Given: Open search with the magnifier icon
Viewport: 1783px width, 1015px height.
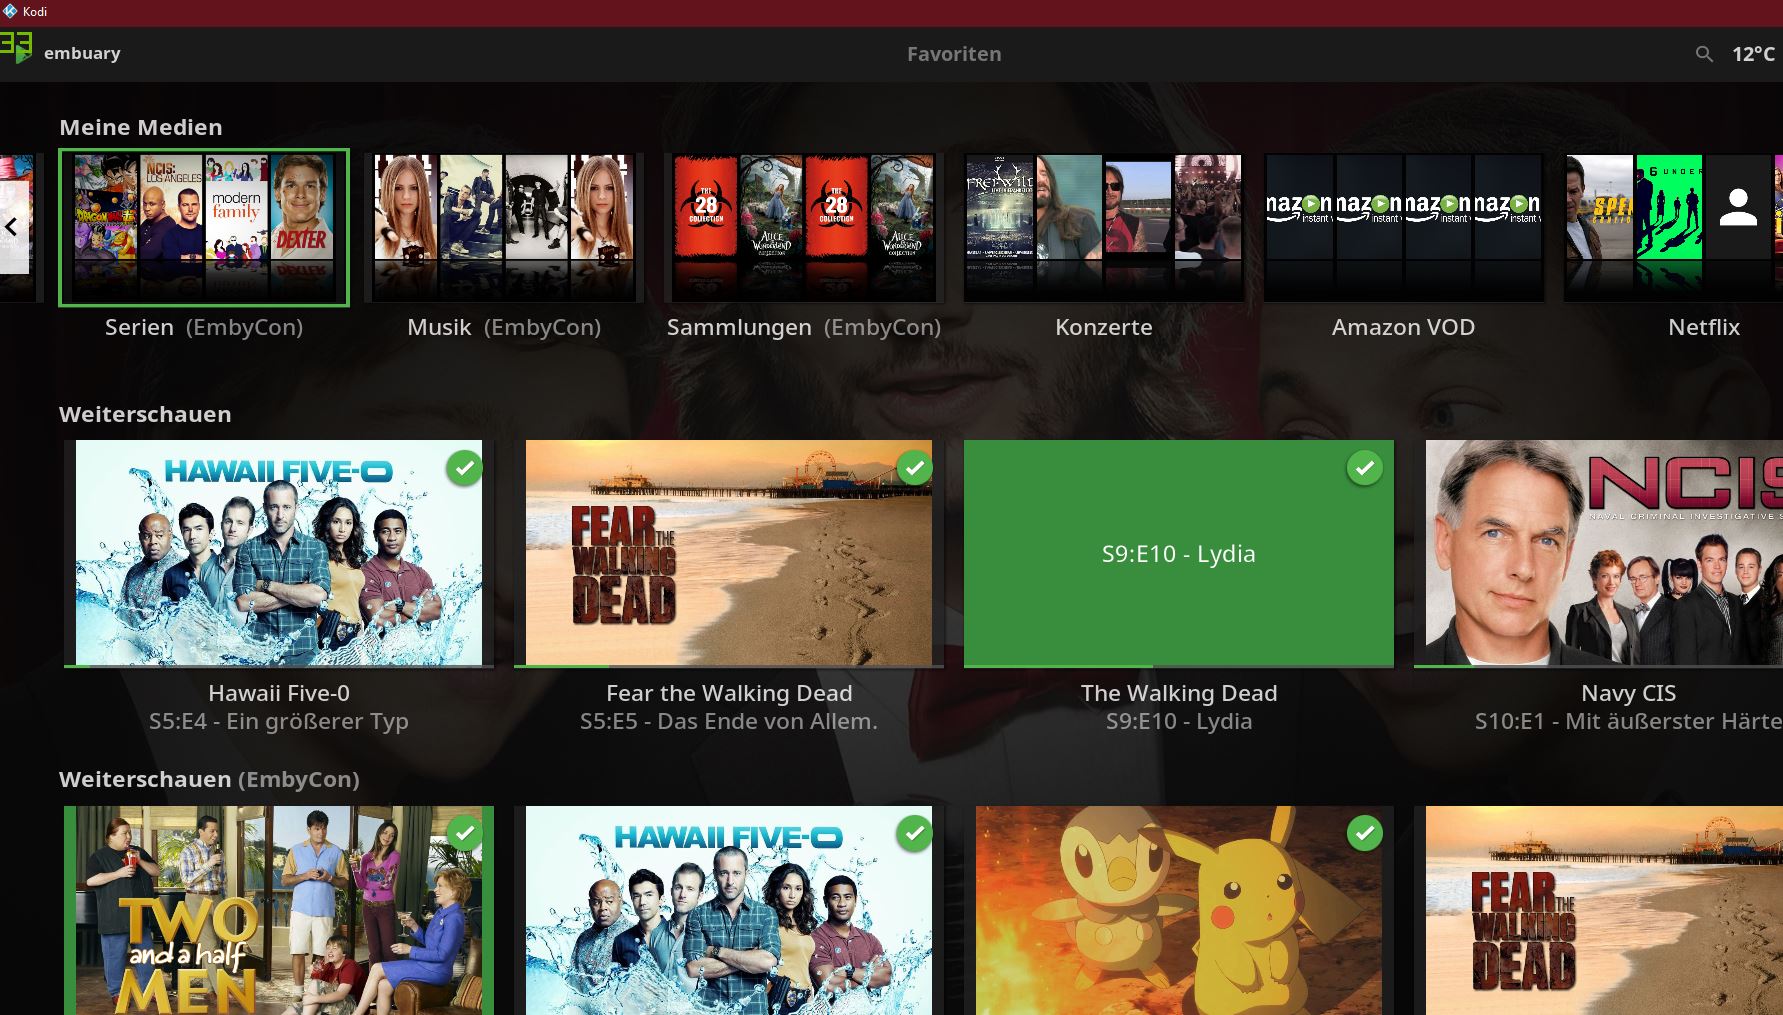Looking at the screenshot, I should (x=1704, y=54).
